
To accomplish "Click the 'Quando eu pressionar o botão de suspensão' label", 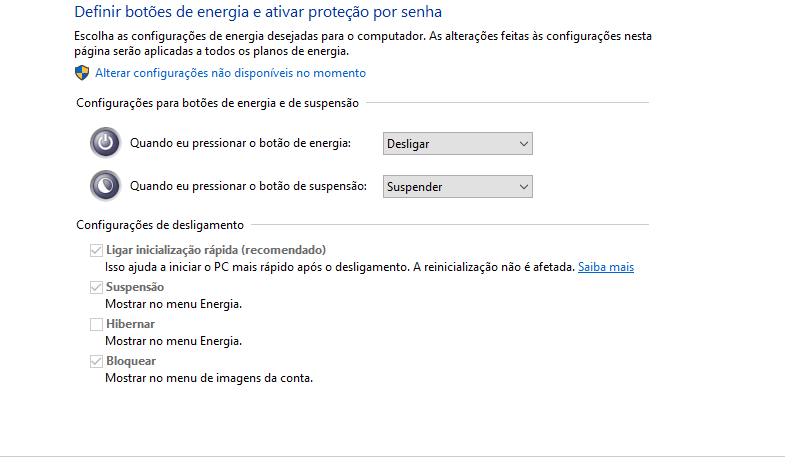I will coord(248,186).
